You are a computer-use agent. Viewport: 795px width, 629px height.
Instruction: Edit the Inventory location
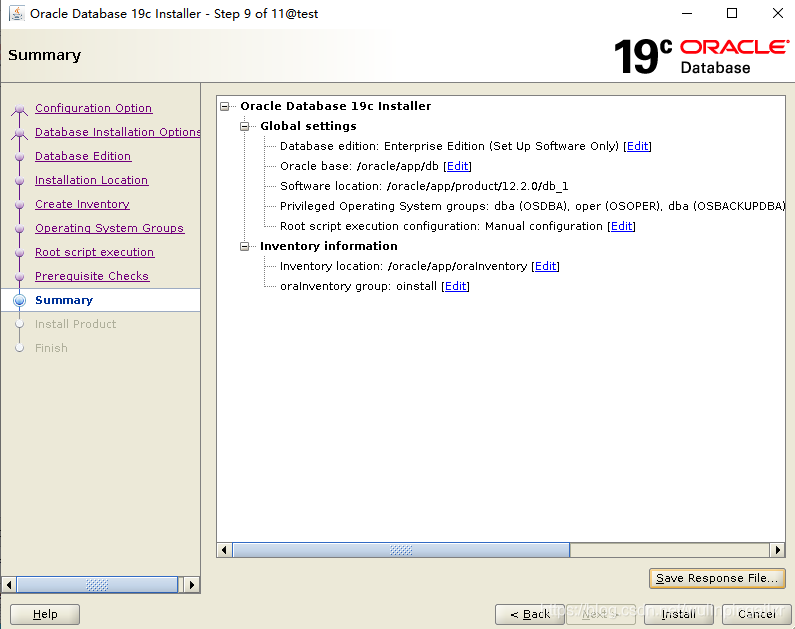(546, 266)
